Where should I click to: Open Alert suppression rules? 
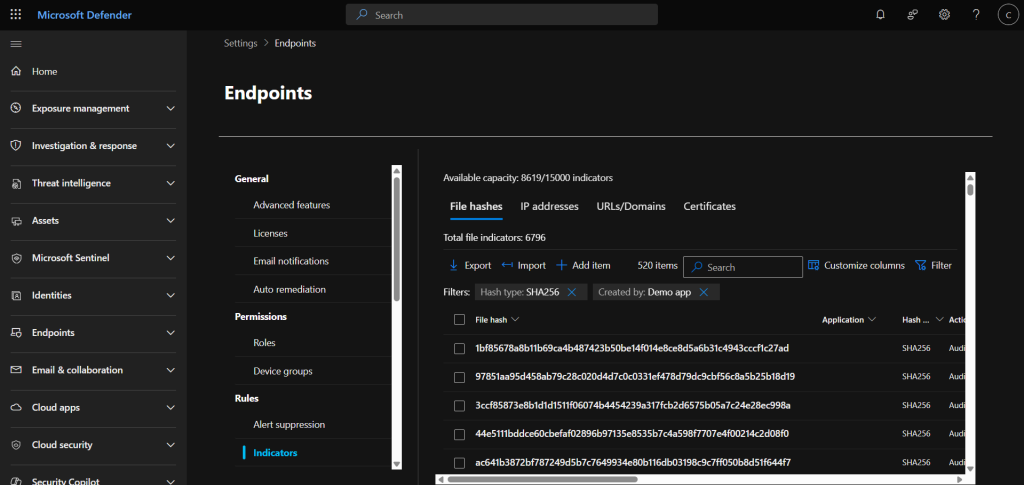point(289,425)
